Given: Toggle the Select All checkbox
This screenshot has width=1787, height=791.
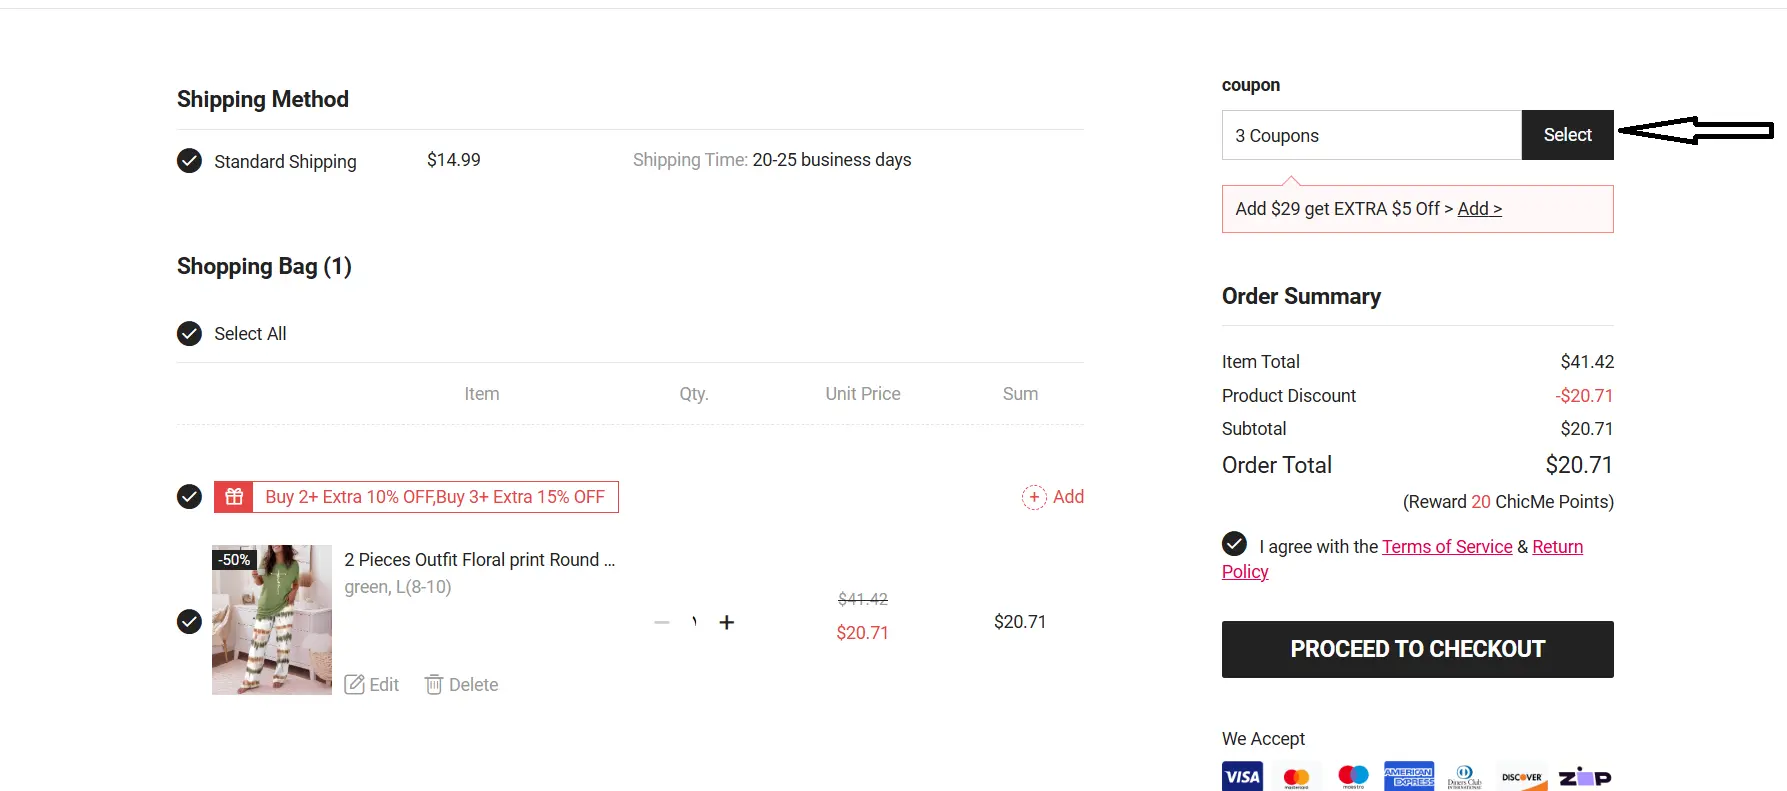Looking at the screenshot, I should (x=189, y=333).
